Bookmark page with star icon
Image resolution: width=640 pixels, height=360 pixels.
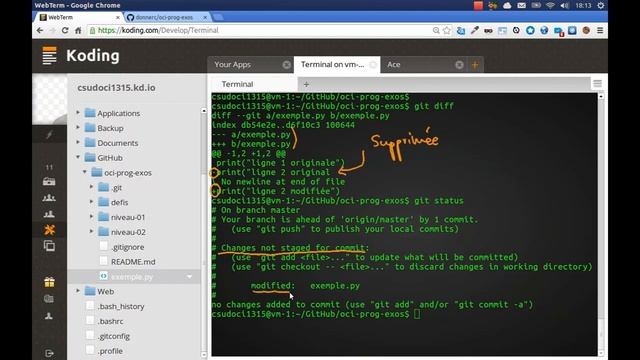click(x=447, y=30)
